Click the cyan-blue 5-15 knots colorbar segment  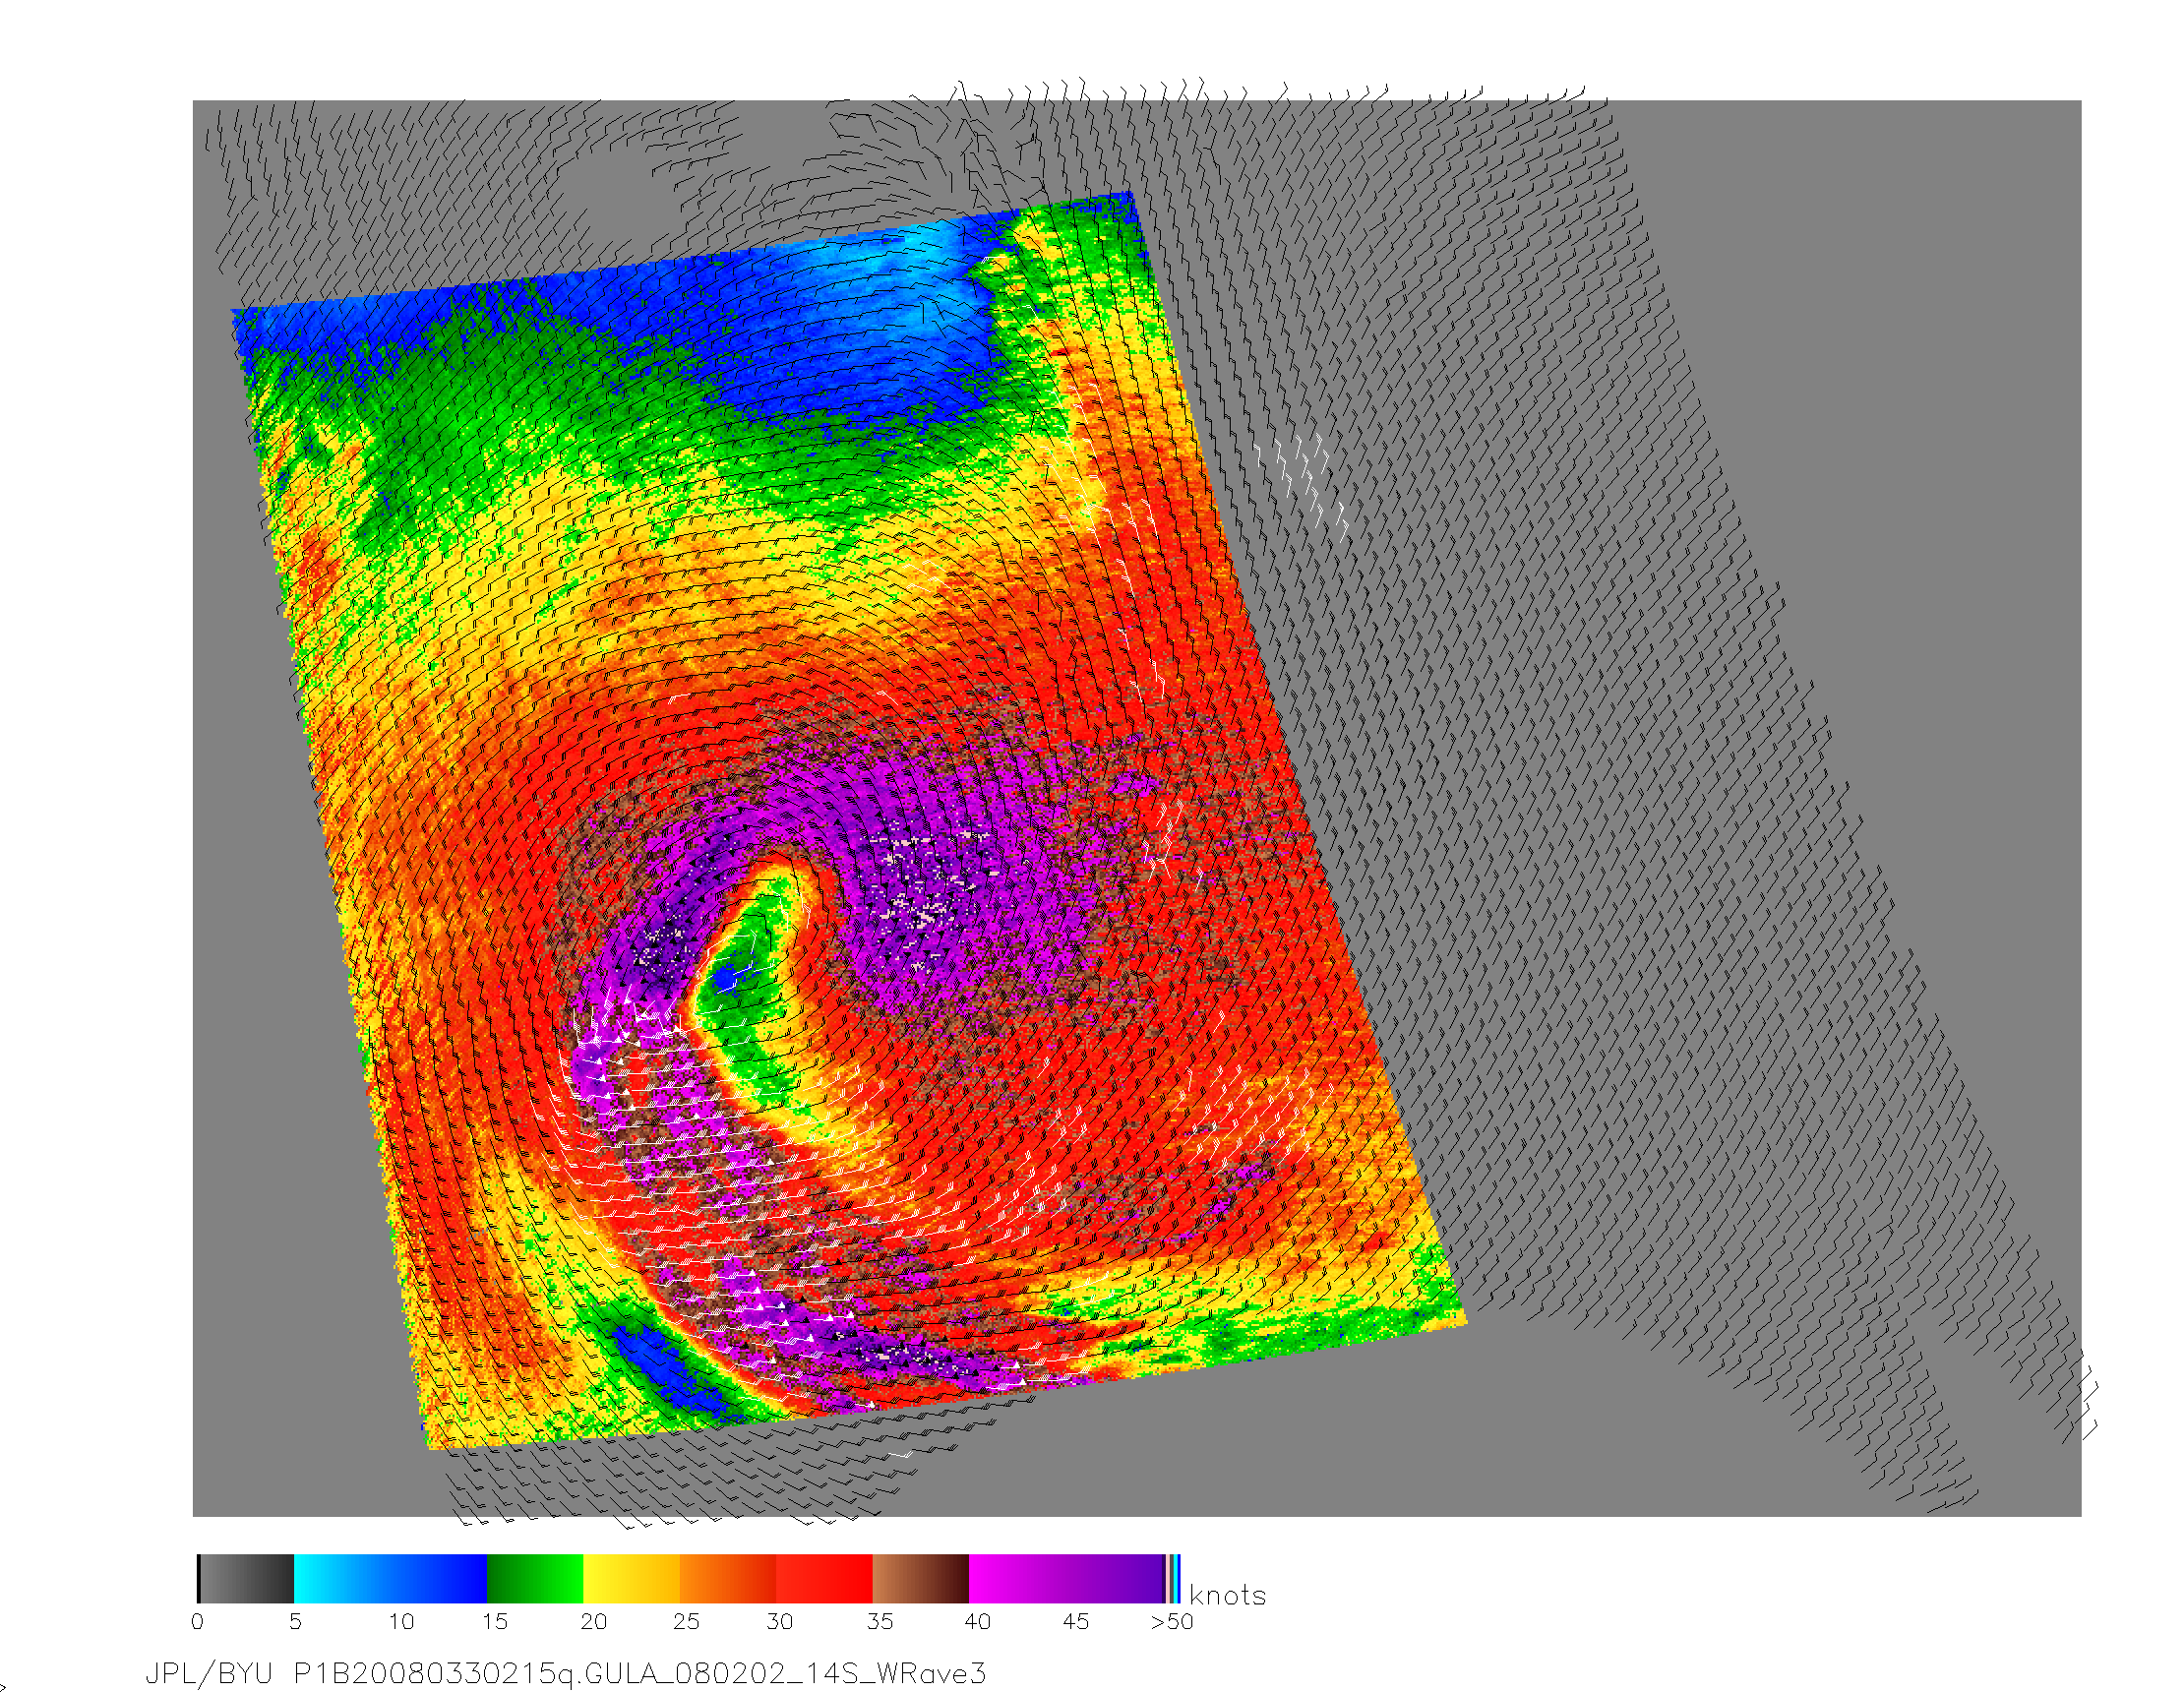pos(390,1579)
